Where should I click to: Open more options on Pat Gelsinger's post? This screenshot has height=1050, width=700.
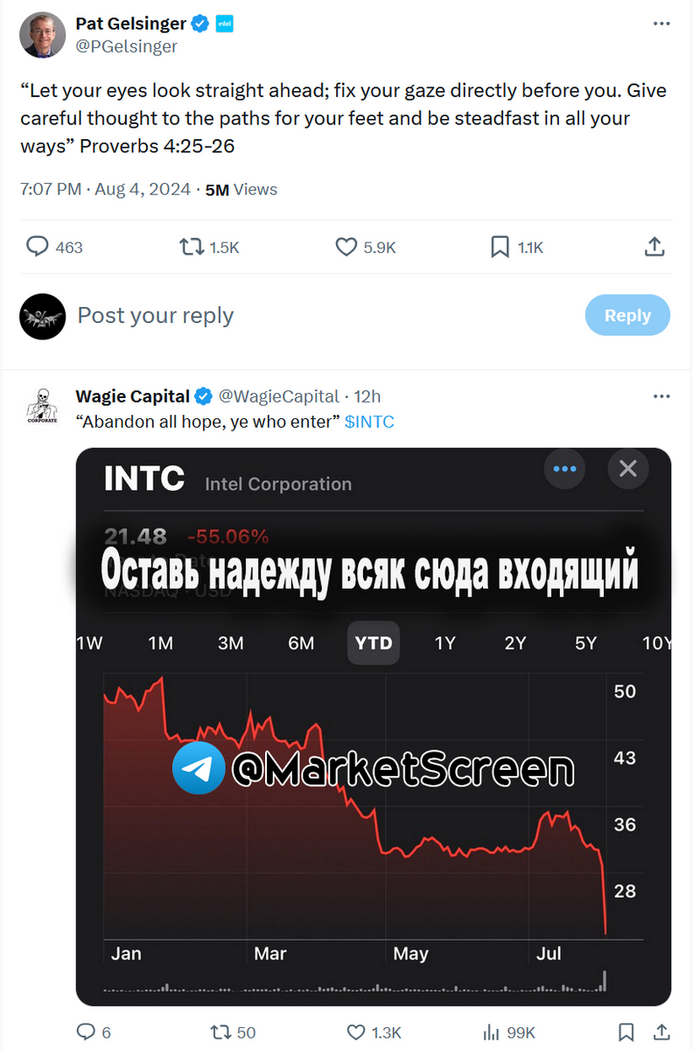tap(661, 23)
